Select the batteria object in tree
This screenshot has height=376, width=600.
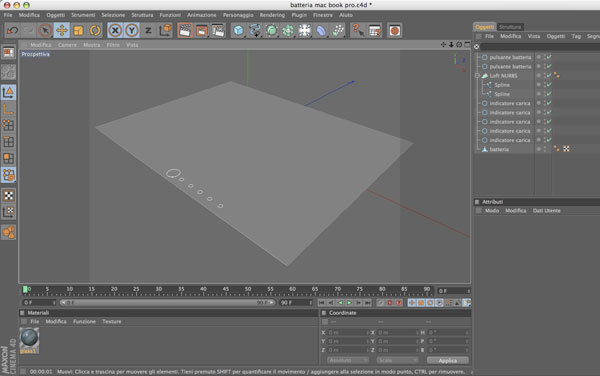(x=499, y=149)
